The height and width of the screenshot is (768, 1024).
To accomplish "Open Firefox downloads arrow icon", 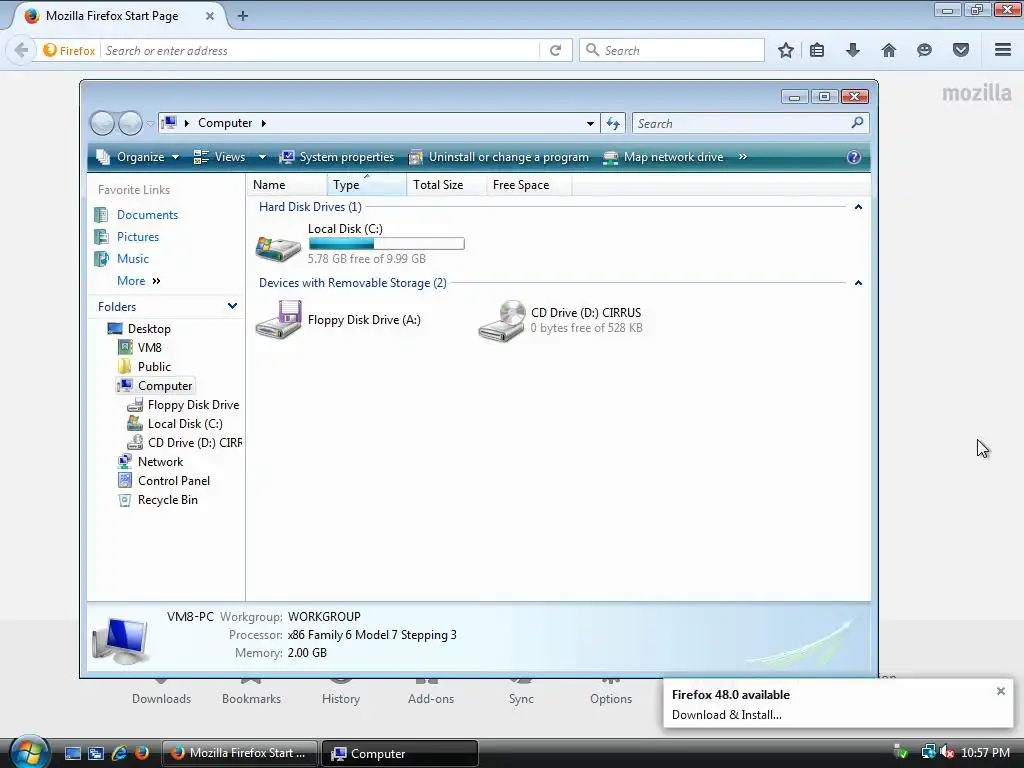I will click(852, 50).
